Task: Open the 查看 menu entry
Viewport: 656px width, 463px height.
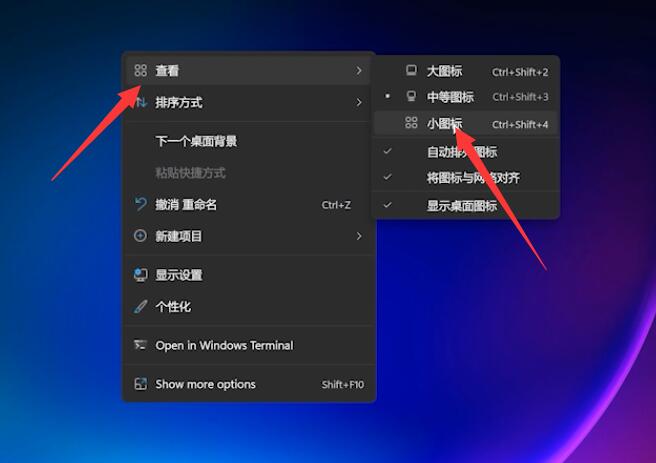Action: pyautogui.click(x=249, y=71)
